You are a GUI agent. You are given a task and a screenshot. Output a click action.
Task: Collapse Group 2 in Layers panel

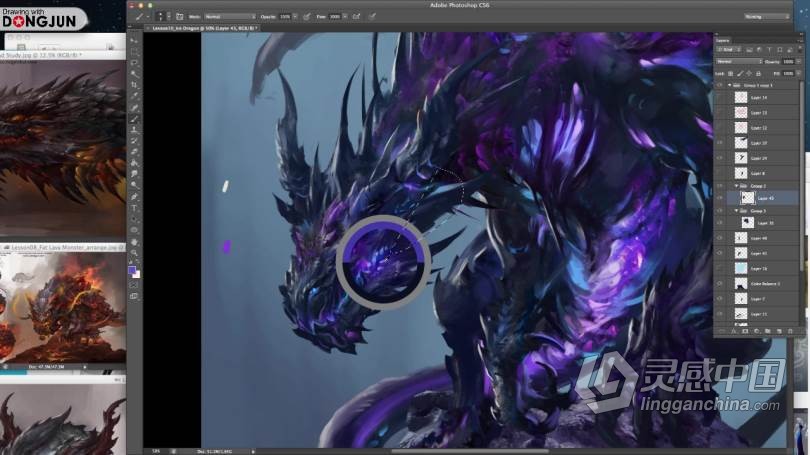[x=737, y=185]
